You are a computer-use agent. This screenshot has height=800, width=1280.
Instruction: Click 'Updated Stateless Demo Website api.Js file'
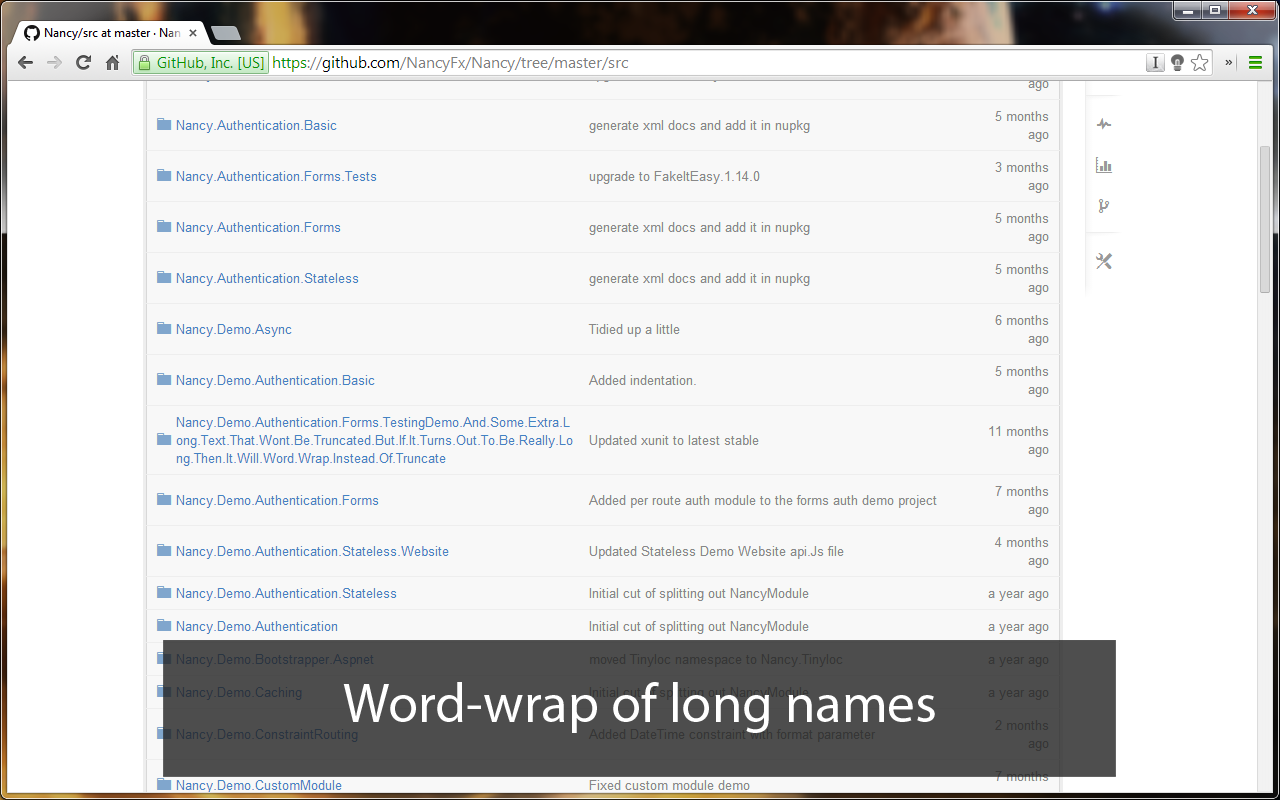click(716, 551)
